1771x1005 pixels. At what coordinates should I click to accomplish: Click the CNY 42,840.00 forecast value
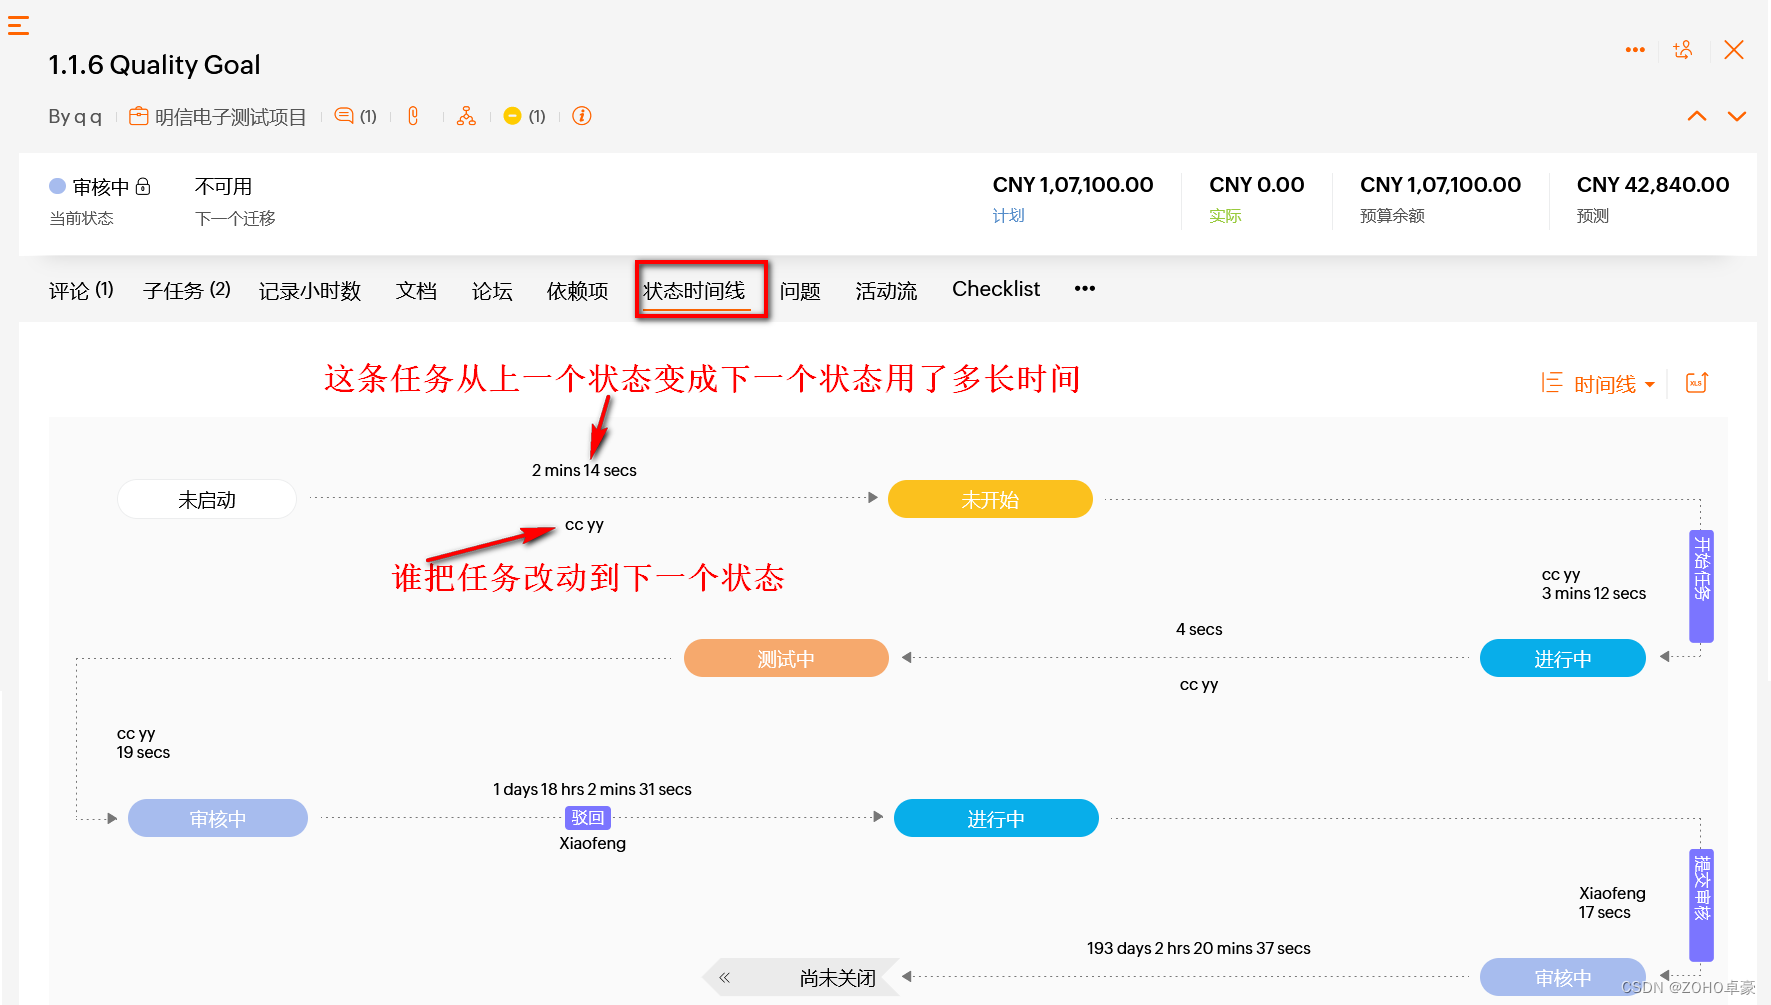(1653, 185)
